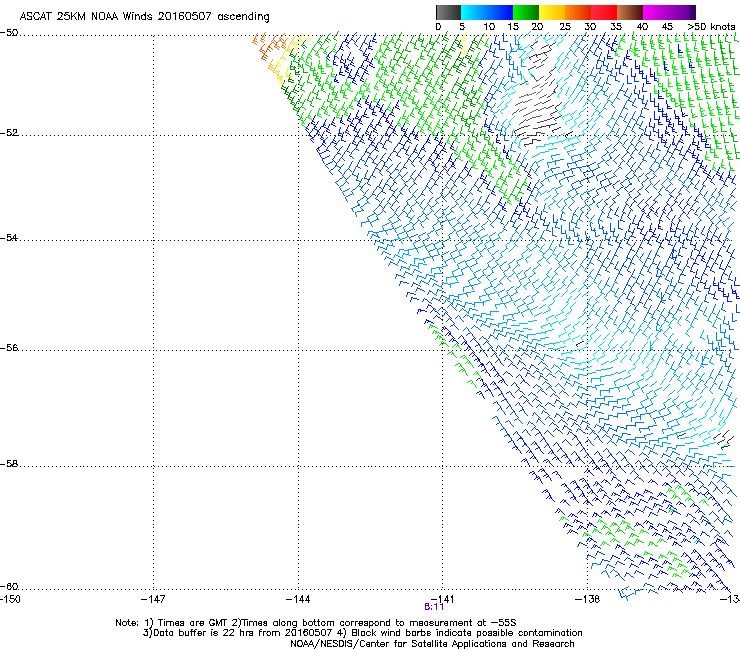This screenshot has height=650, width=740.
Task: Click the -138 longitude axis label
Action: 588,599
